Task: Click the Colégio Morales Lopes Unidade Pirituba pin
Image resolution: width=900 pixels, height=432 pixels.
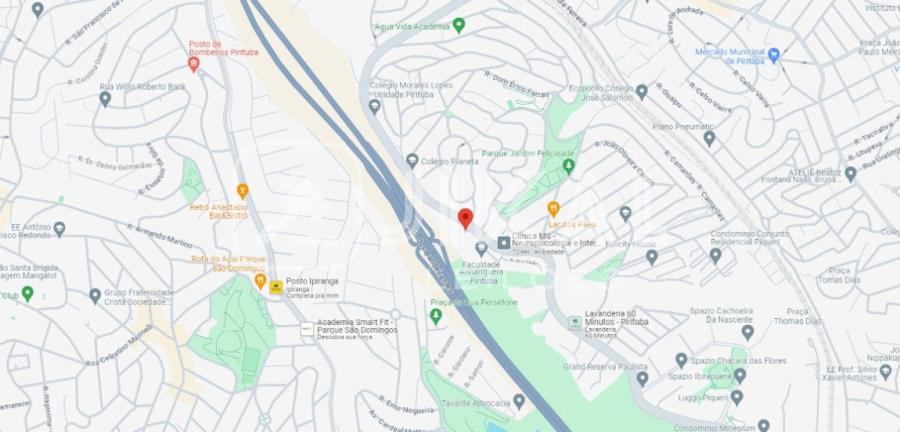Action: click(x=375, y=107)
